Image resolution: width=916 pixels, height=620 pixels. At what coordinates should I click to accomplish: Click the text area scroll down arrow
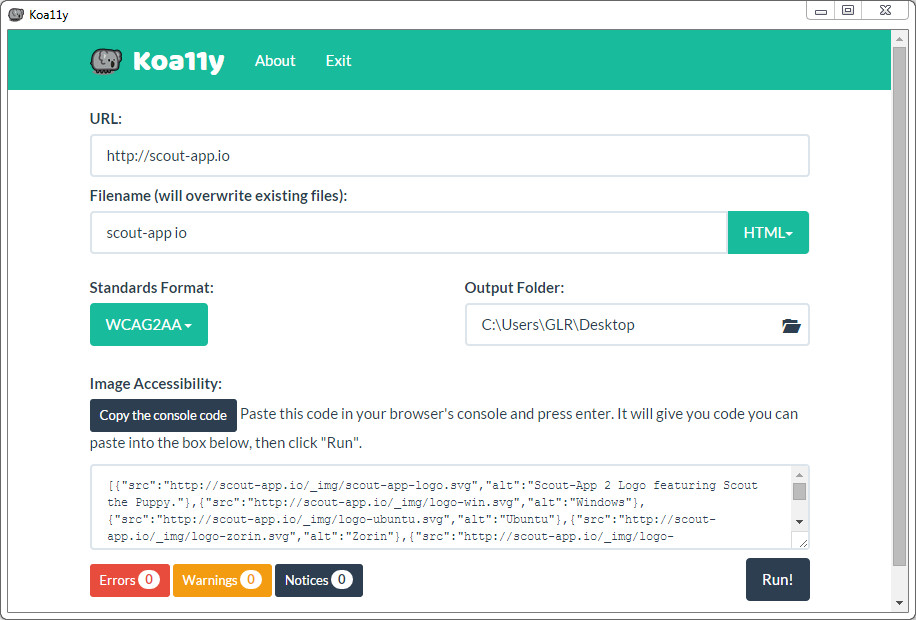800,522
